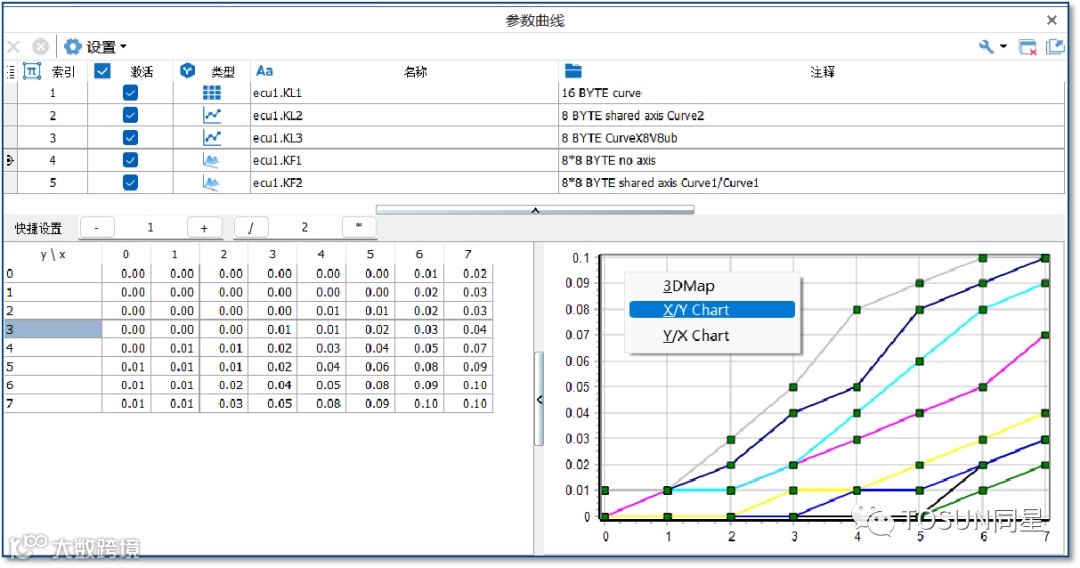
Task: Click the minus quick-set button
Action: 96,227
